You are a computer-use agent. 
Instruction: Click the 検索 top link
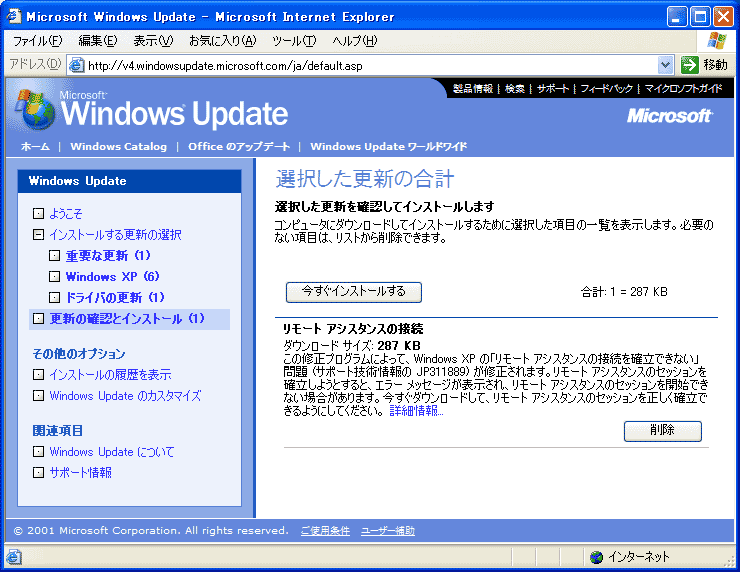click(x=514, y=89)
